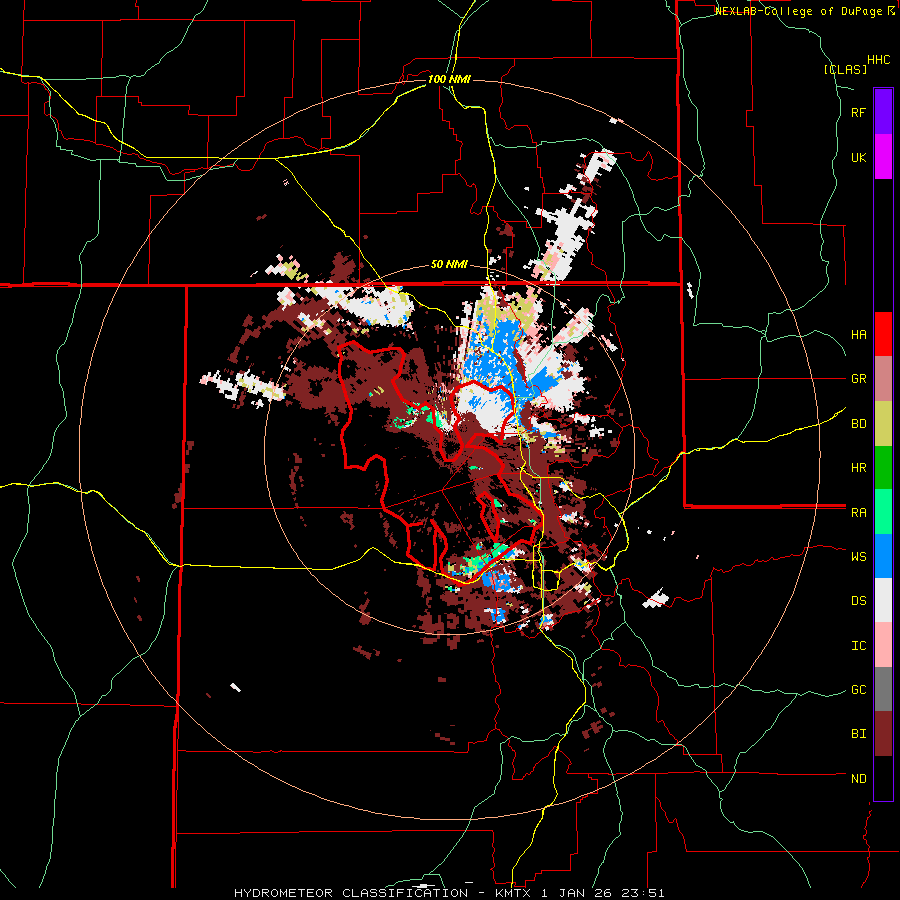Image resolution: width=900 pixels, height=900 pixels.
Task: Select the dusty pink GR legend swatch
Action: click(x=883, y=379)
